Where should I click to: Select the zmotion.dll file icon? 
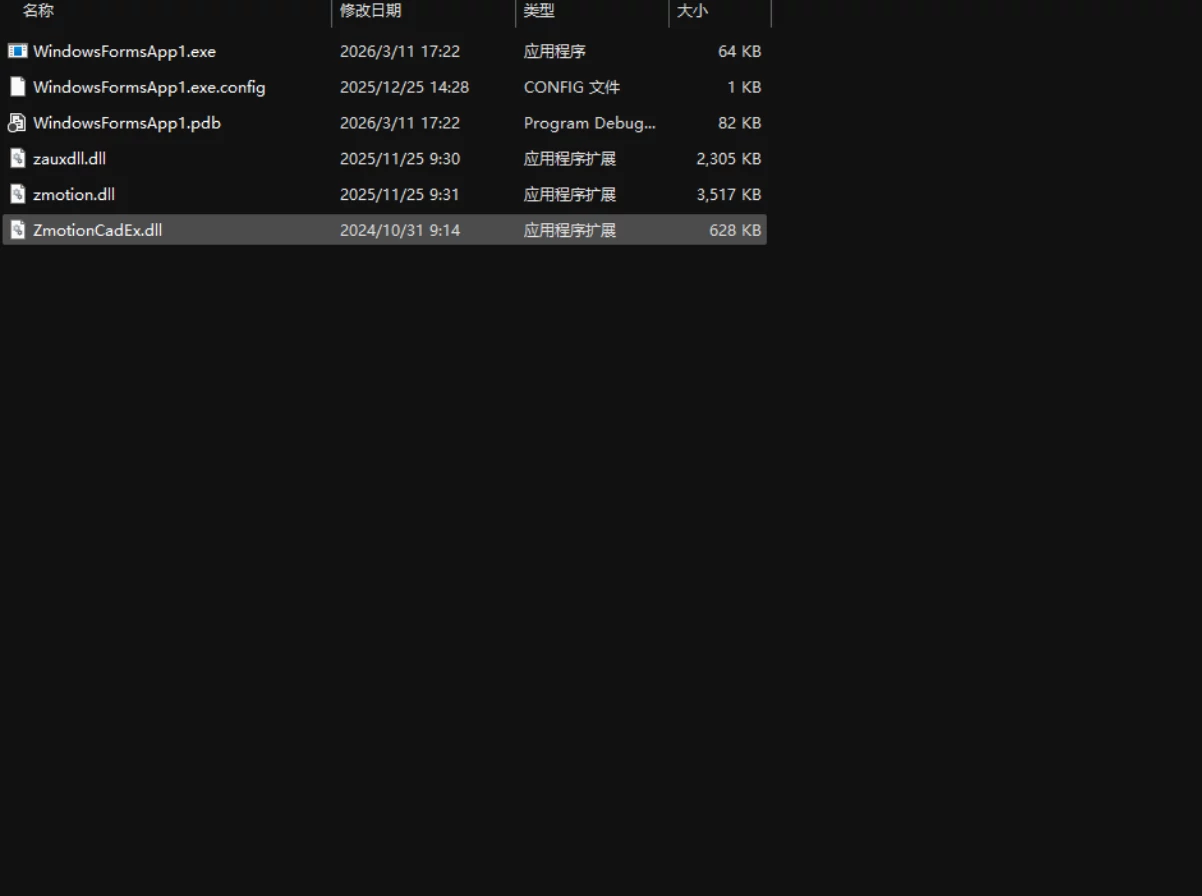click(x=17, y=194)
